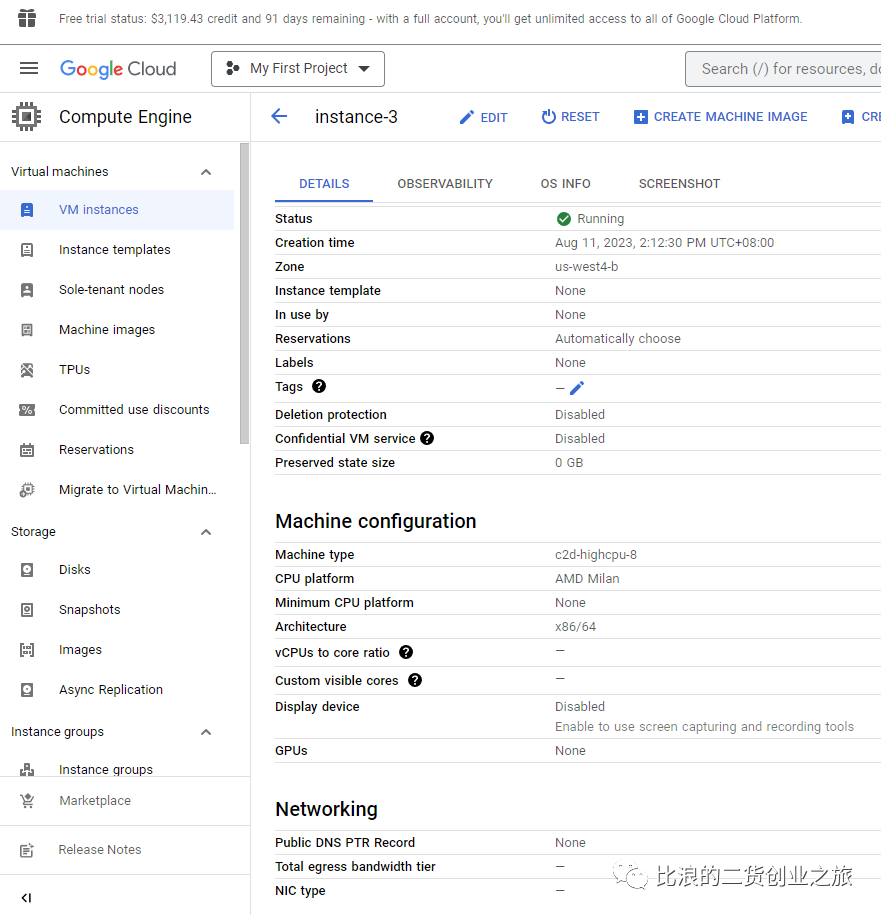The width and height of the screenshot is (881, 915).
Task: Click the Google Cloud logo
Action: [x=118, y=69]
